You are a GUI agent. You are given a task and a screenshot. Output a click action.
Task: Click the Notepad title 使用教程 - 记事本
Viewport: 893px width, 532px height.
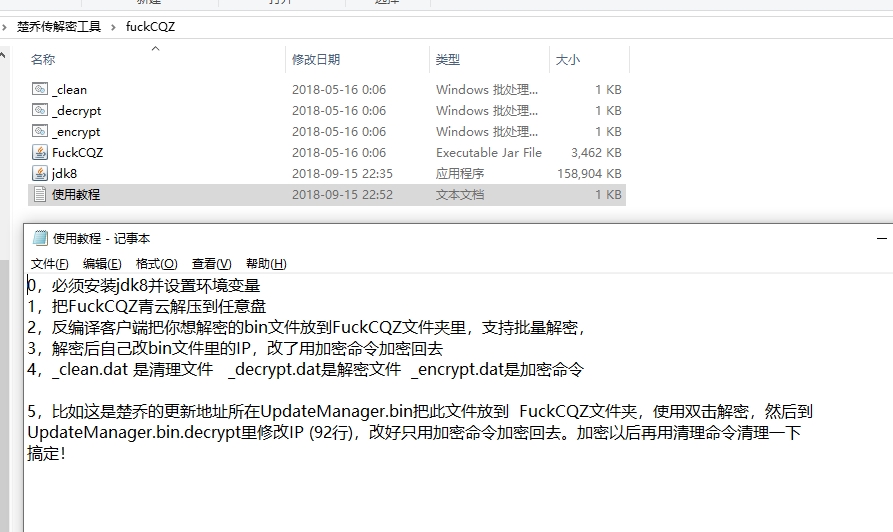[101, 239]
